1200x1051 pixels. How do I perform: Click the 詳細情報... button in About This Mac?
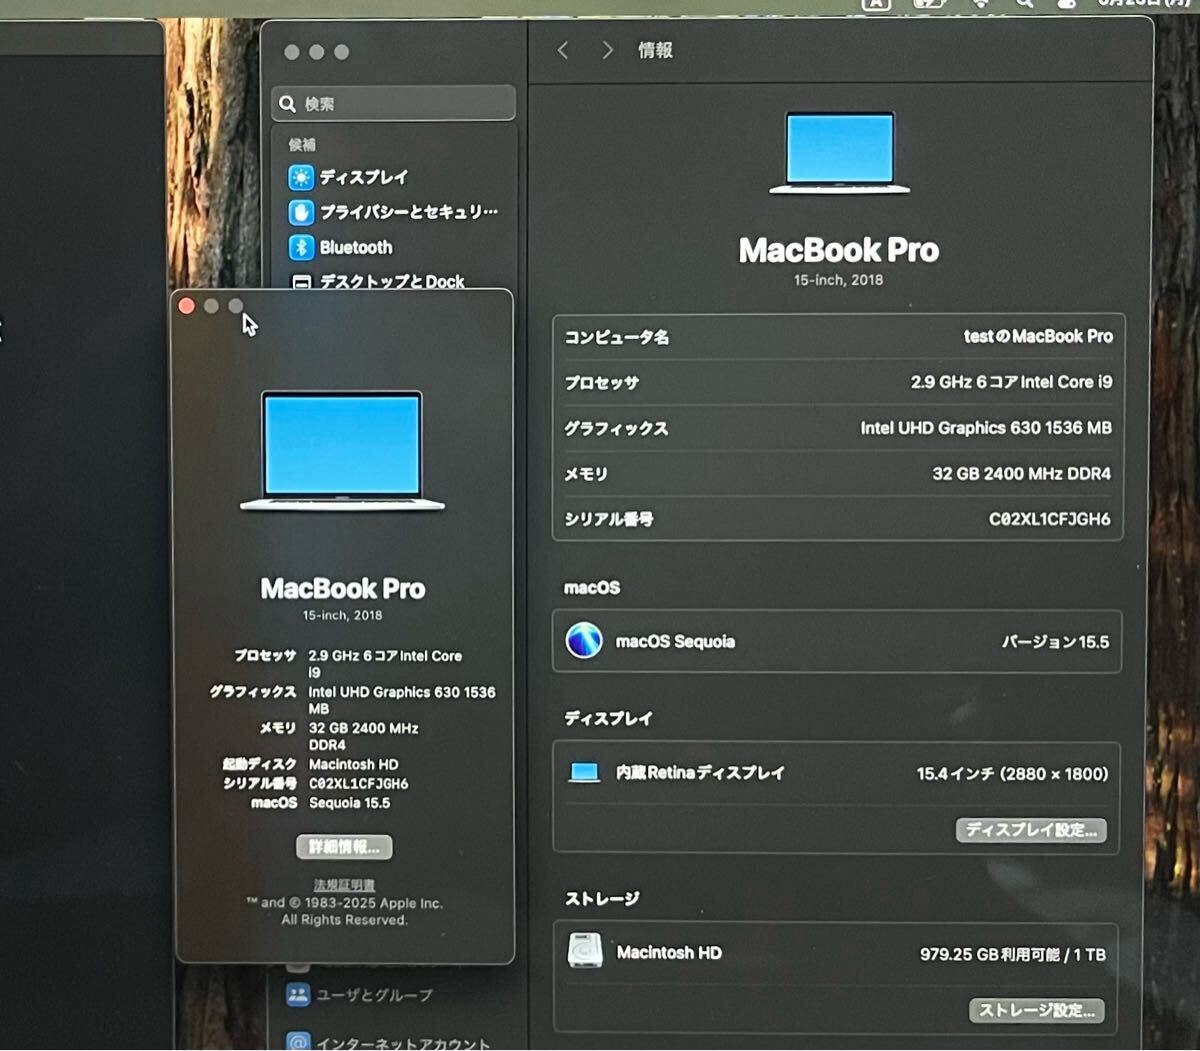coord(344,847)
